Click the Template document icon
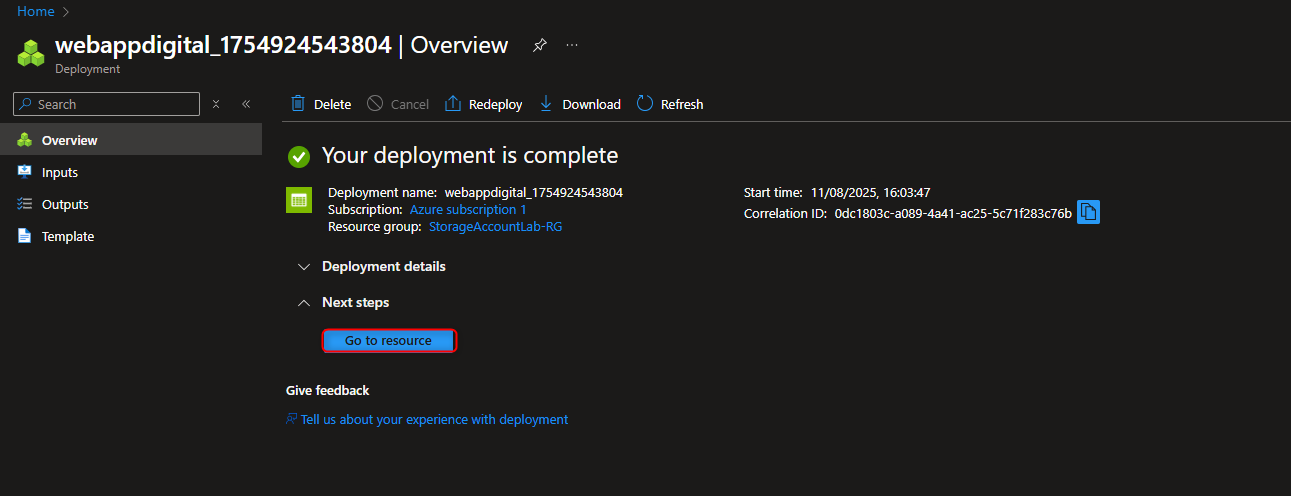 pyautogui.click(x=24, y=236)
